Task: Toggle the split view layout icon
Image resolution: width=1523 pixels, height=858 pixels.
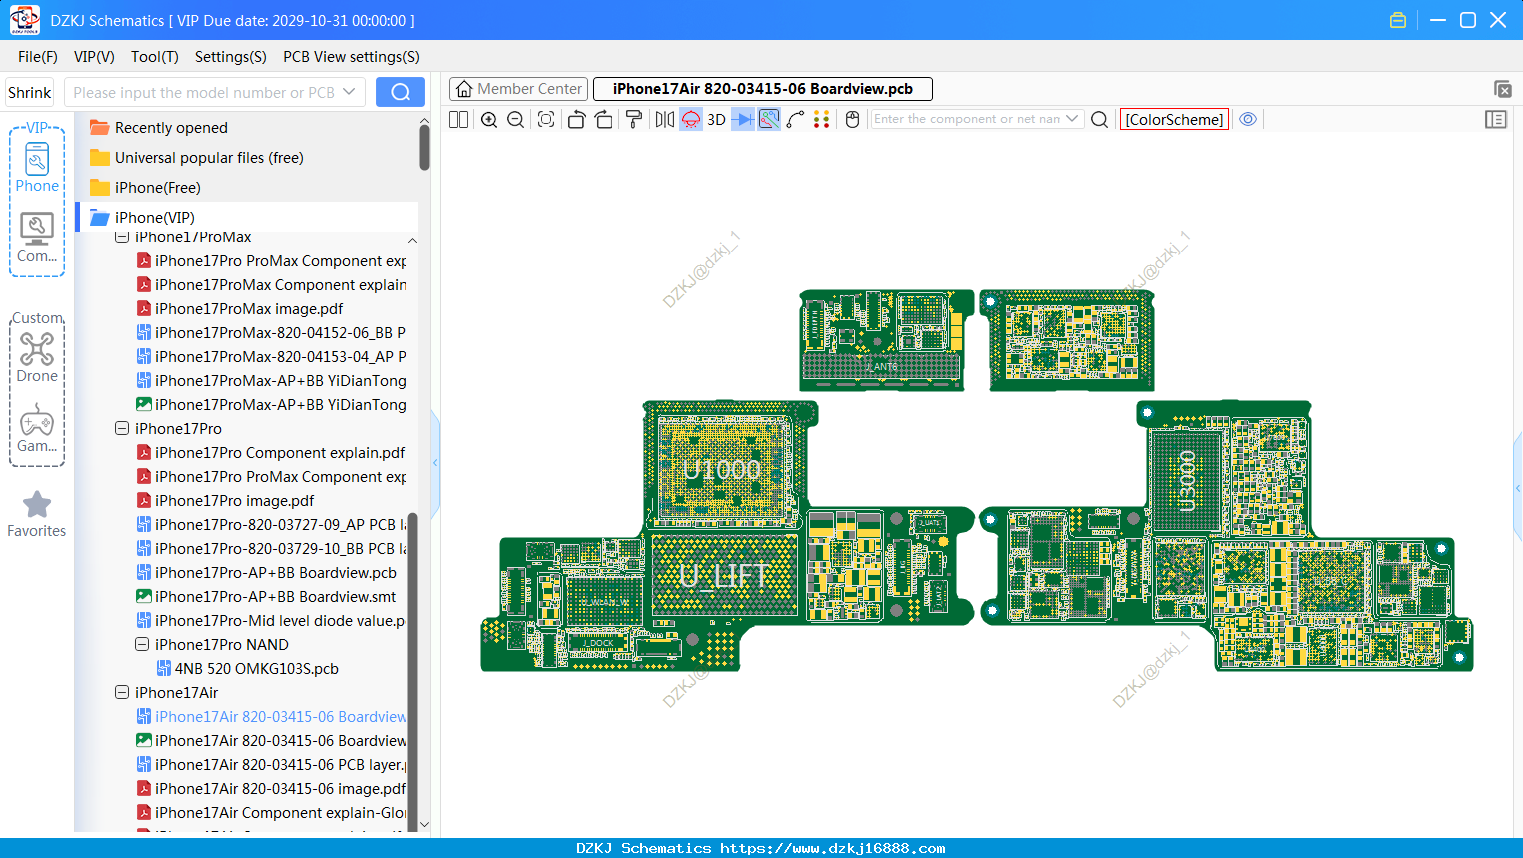Action: coord(458,120)
